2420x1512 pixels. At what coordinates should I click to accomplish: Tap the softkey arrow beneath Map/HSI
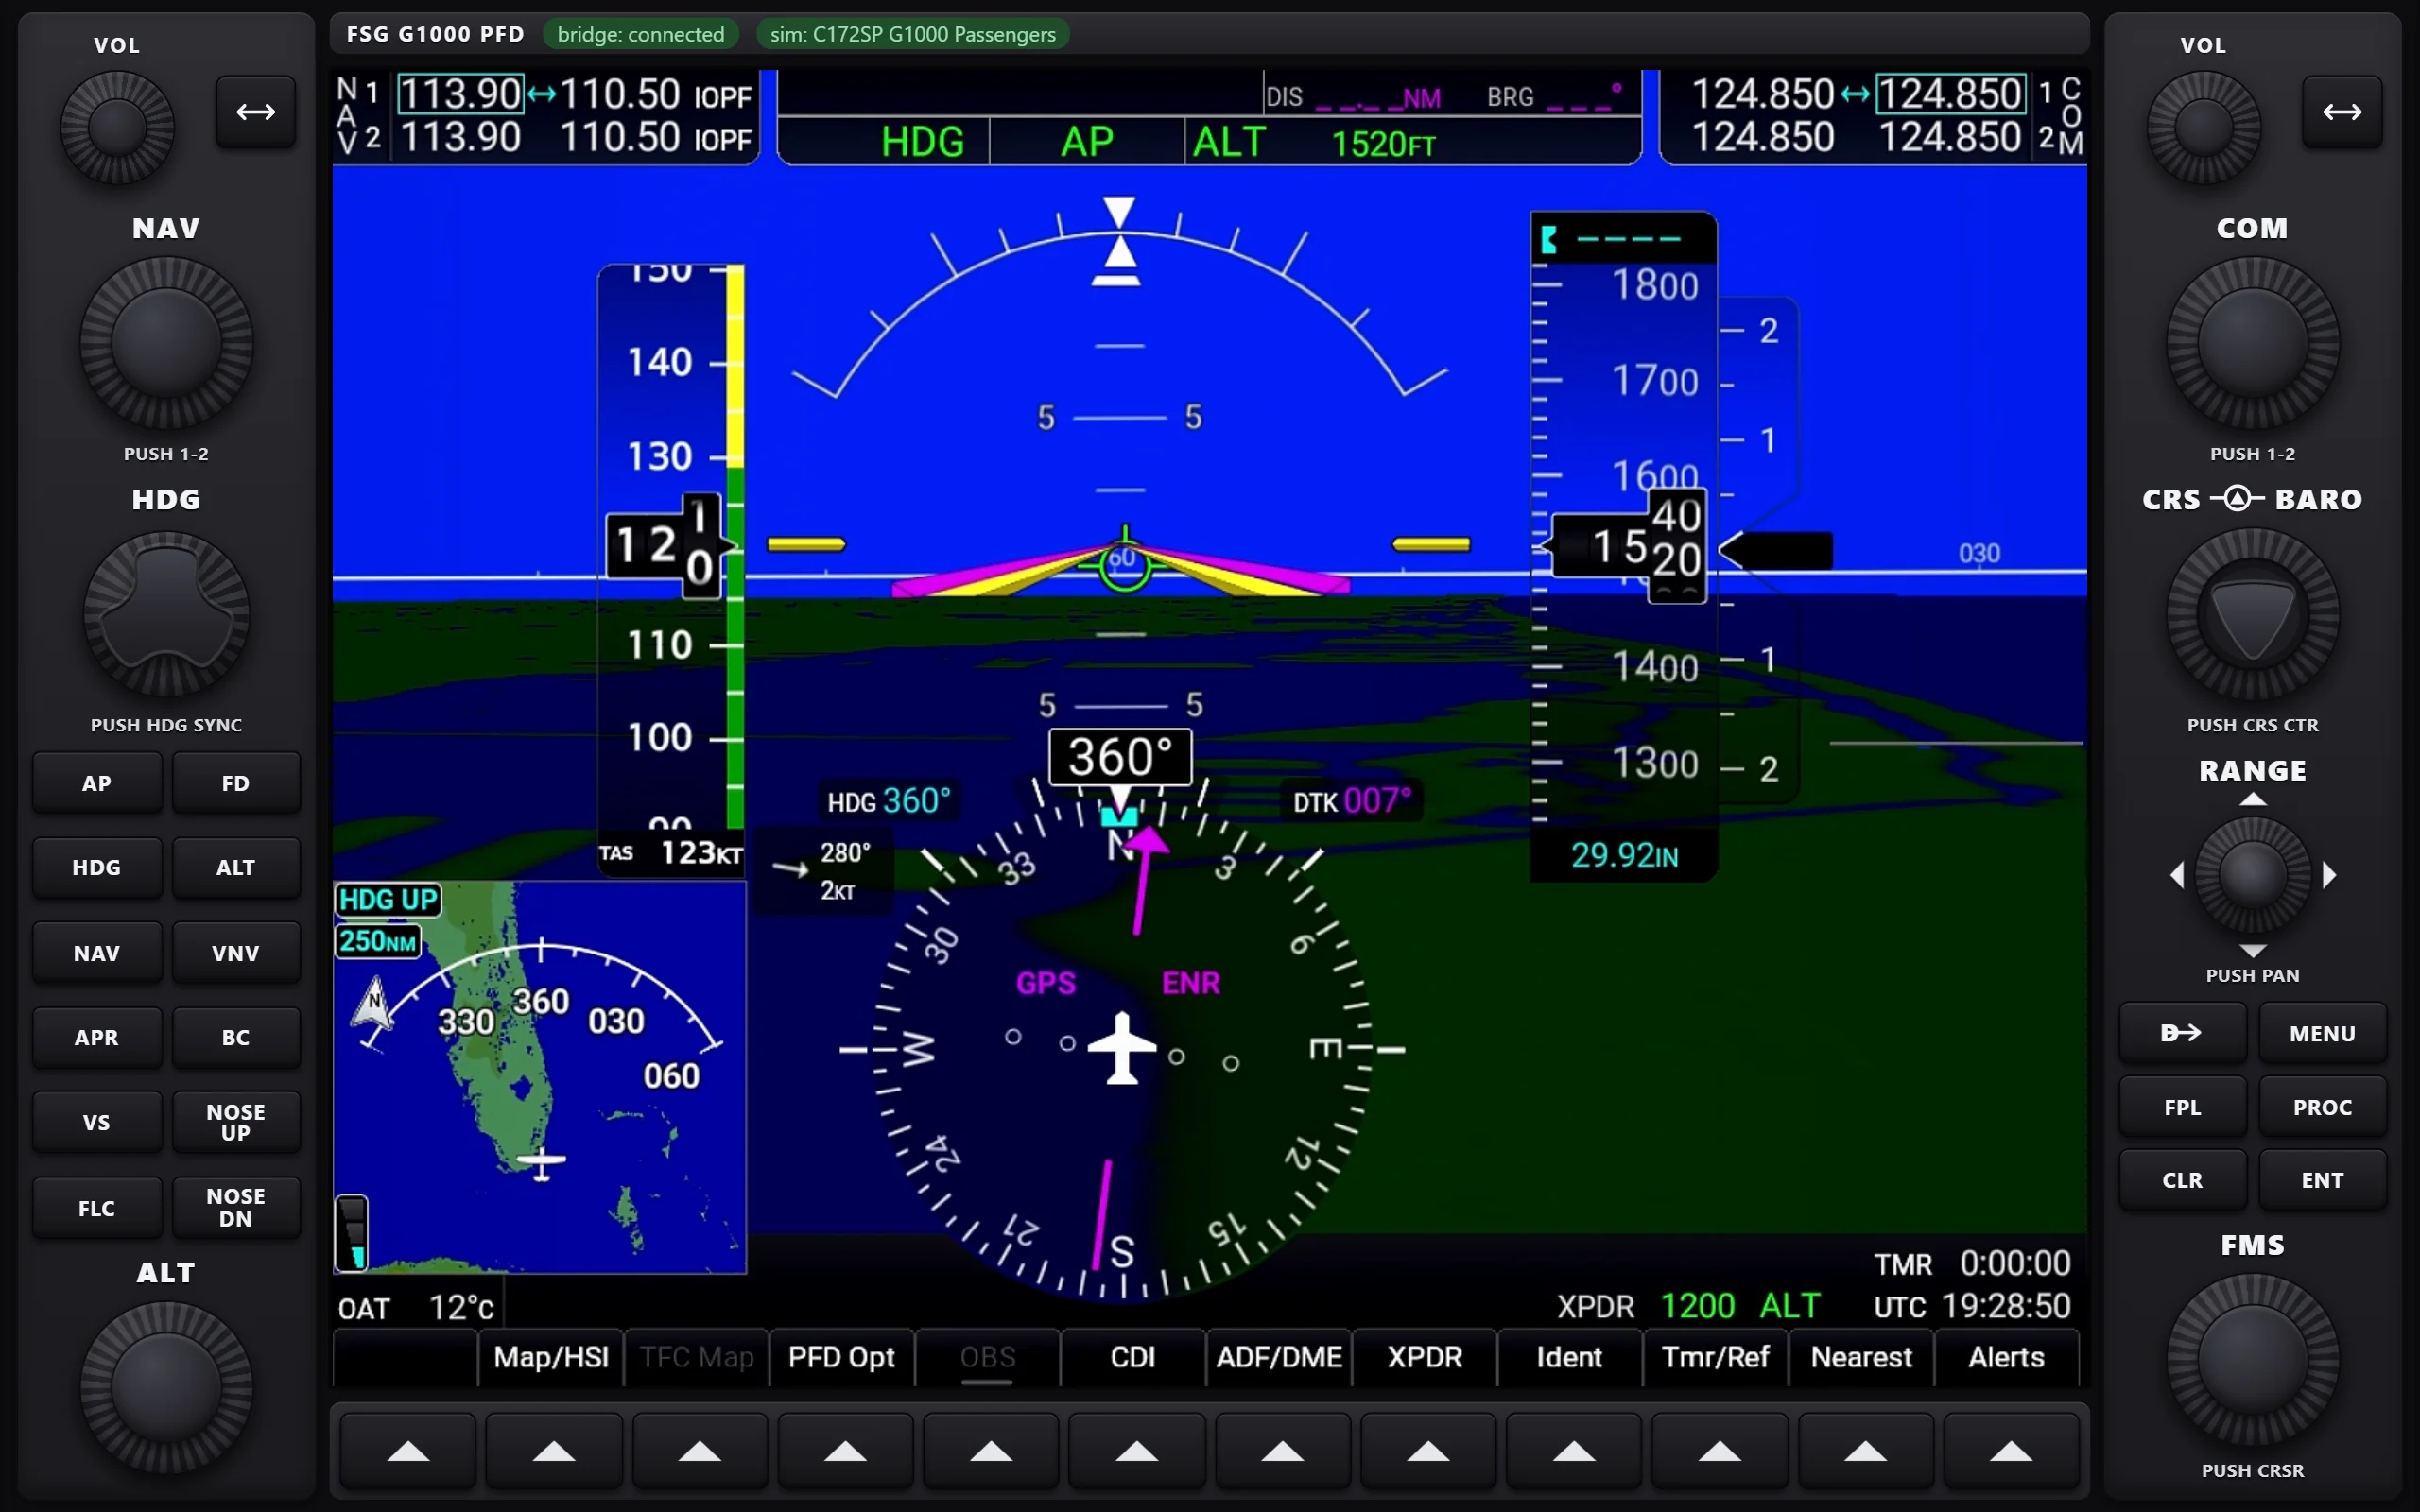554,1450
